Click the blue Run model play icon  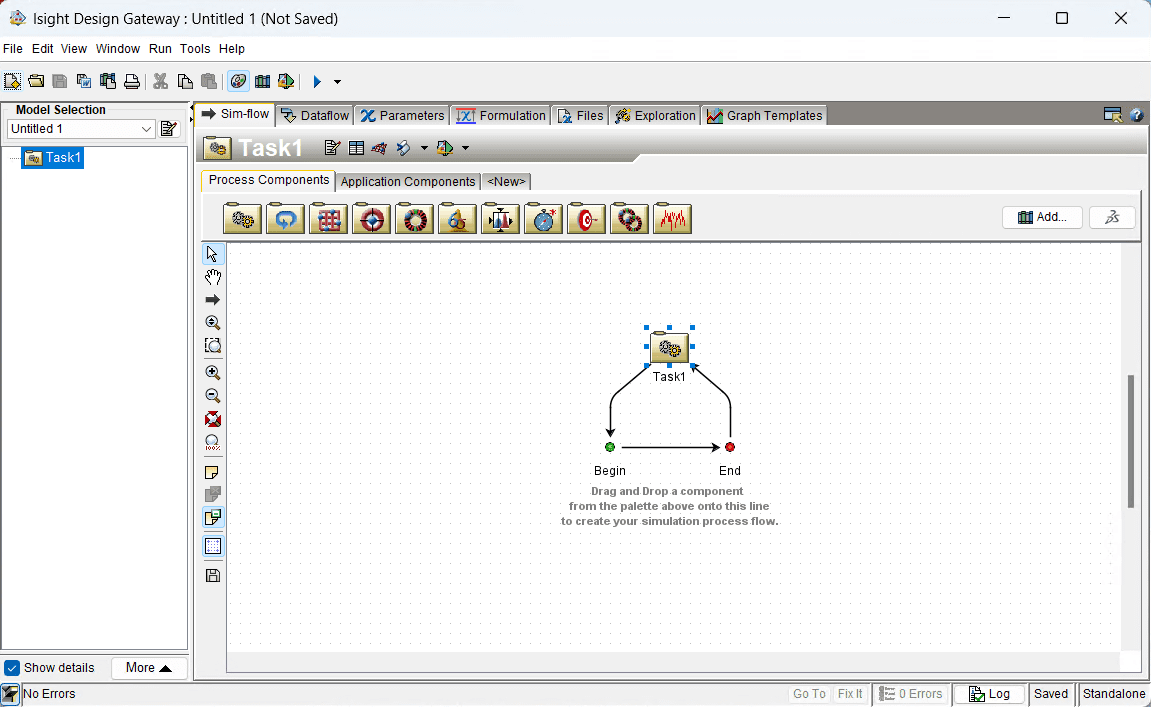point(317,81)
